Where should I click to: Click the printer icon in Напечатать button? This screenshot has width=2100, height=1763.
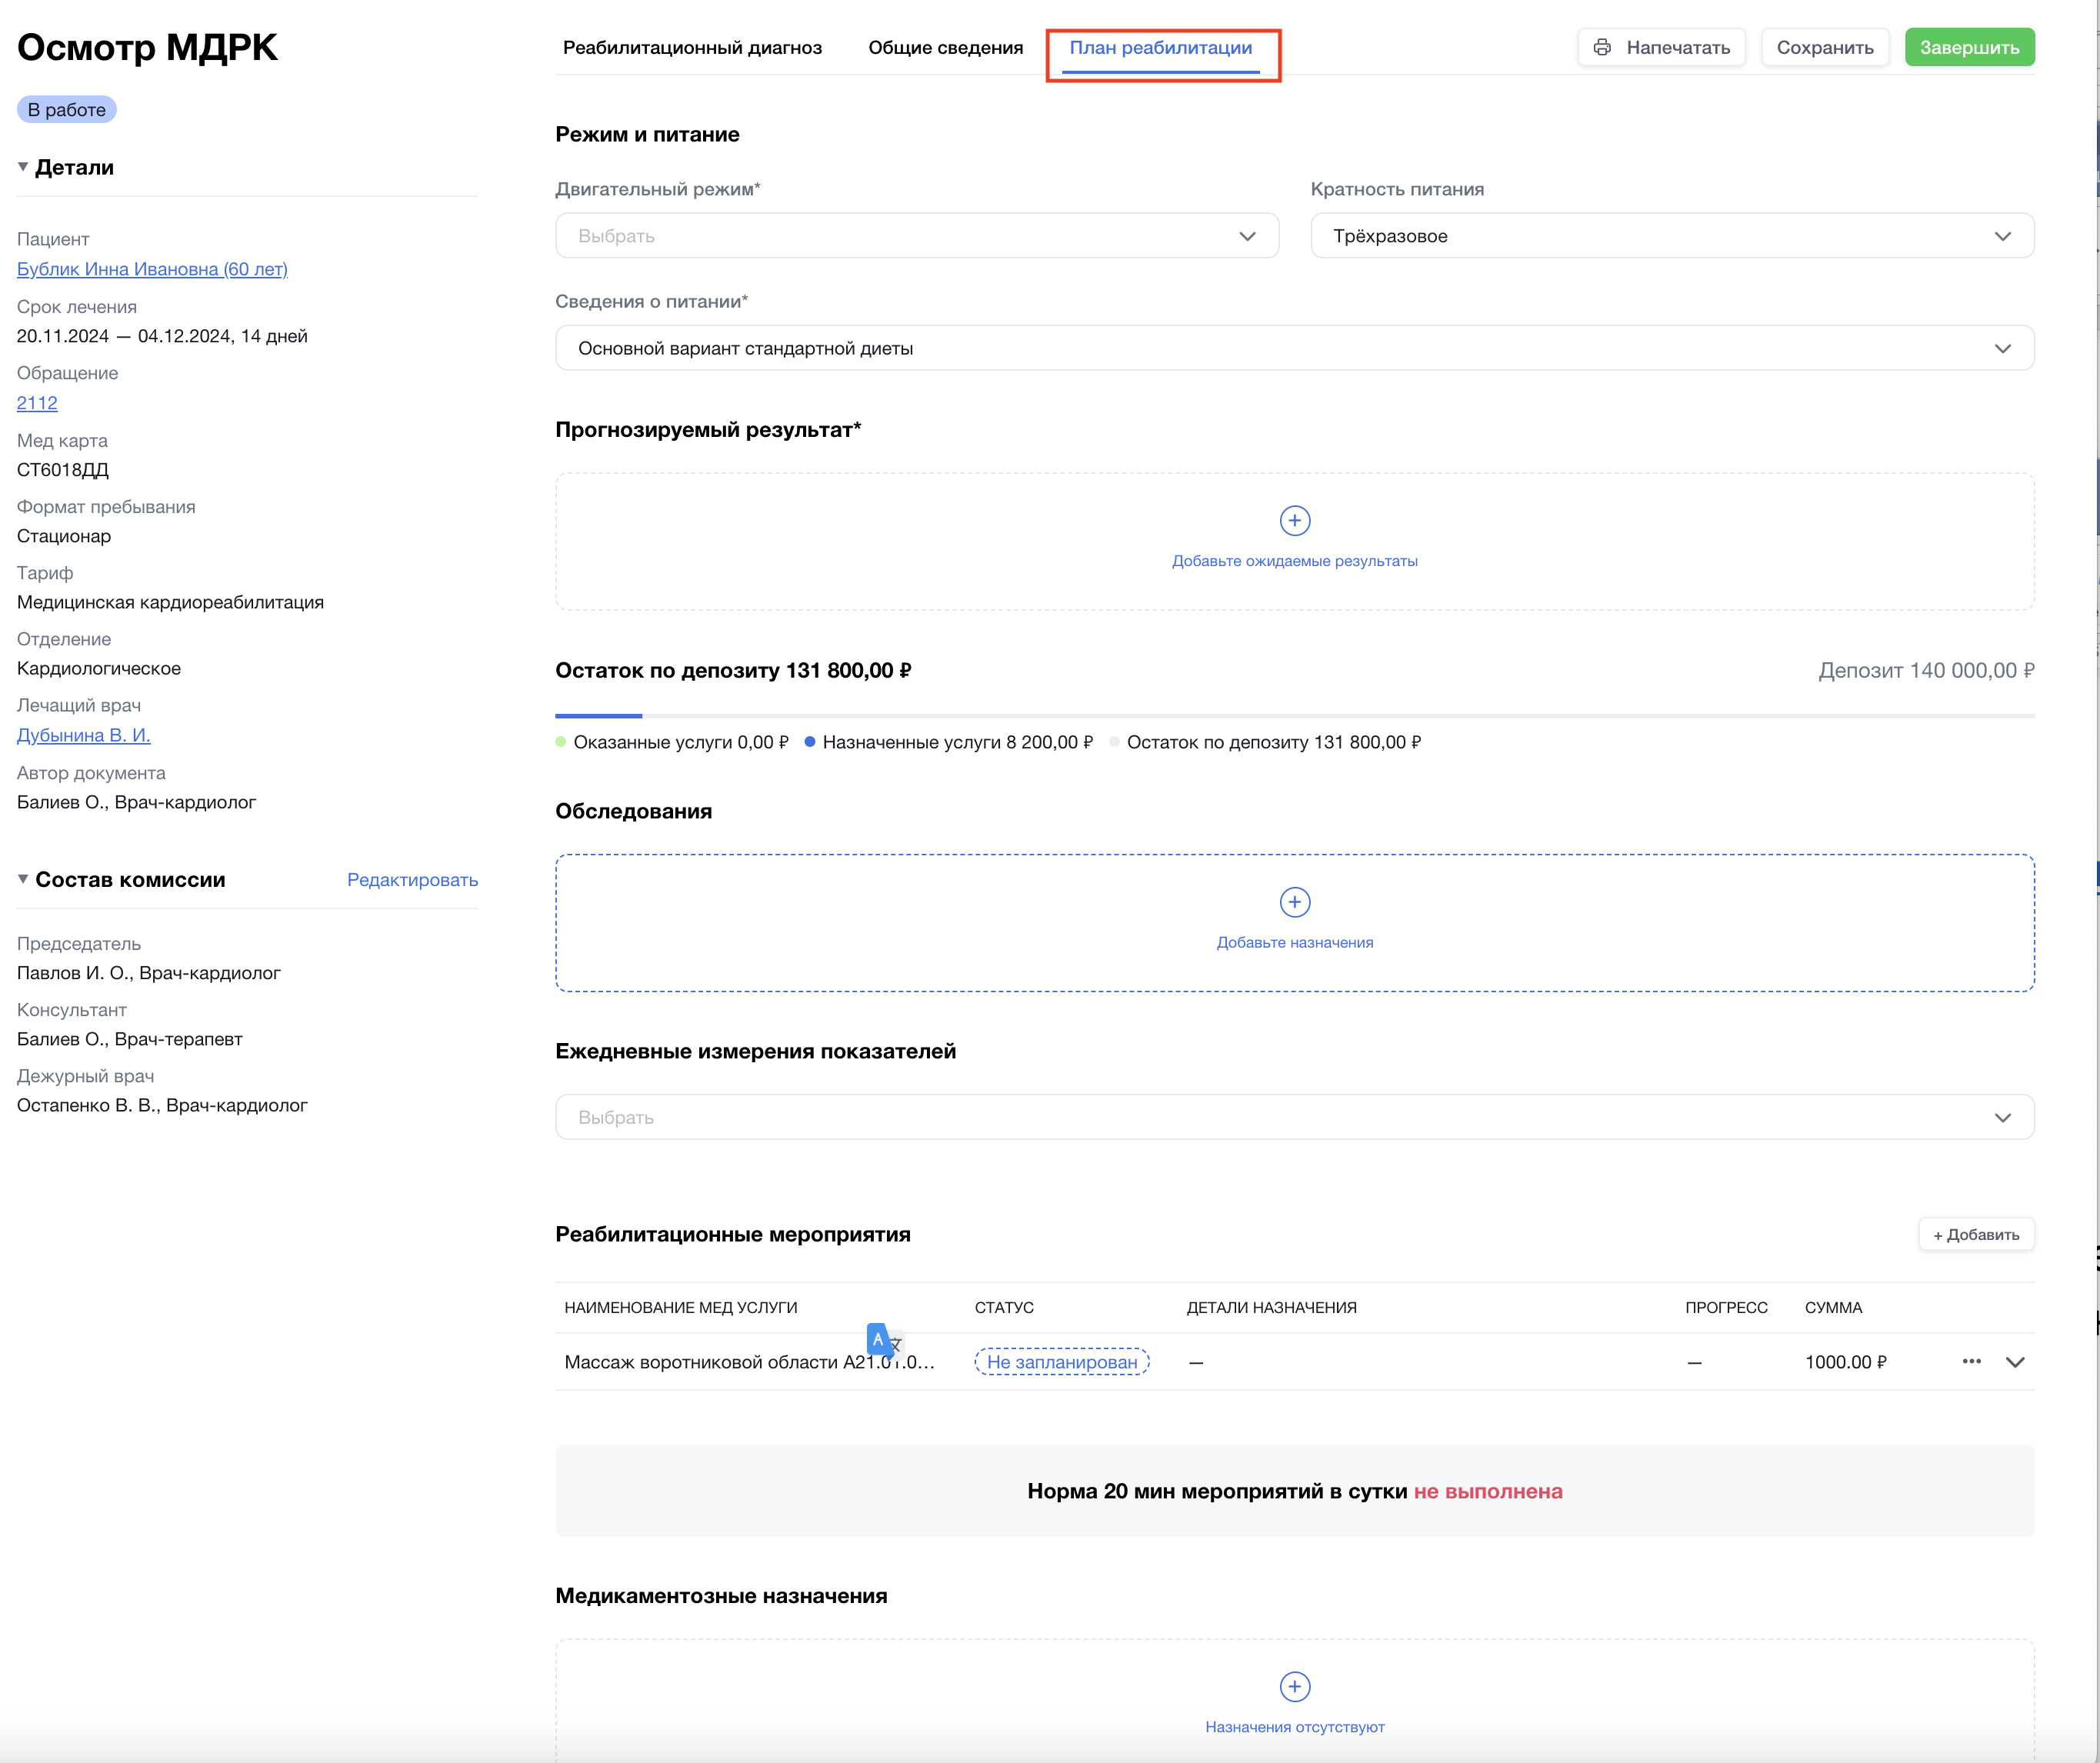[x=1602, y=47]
